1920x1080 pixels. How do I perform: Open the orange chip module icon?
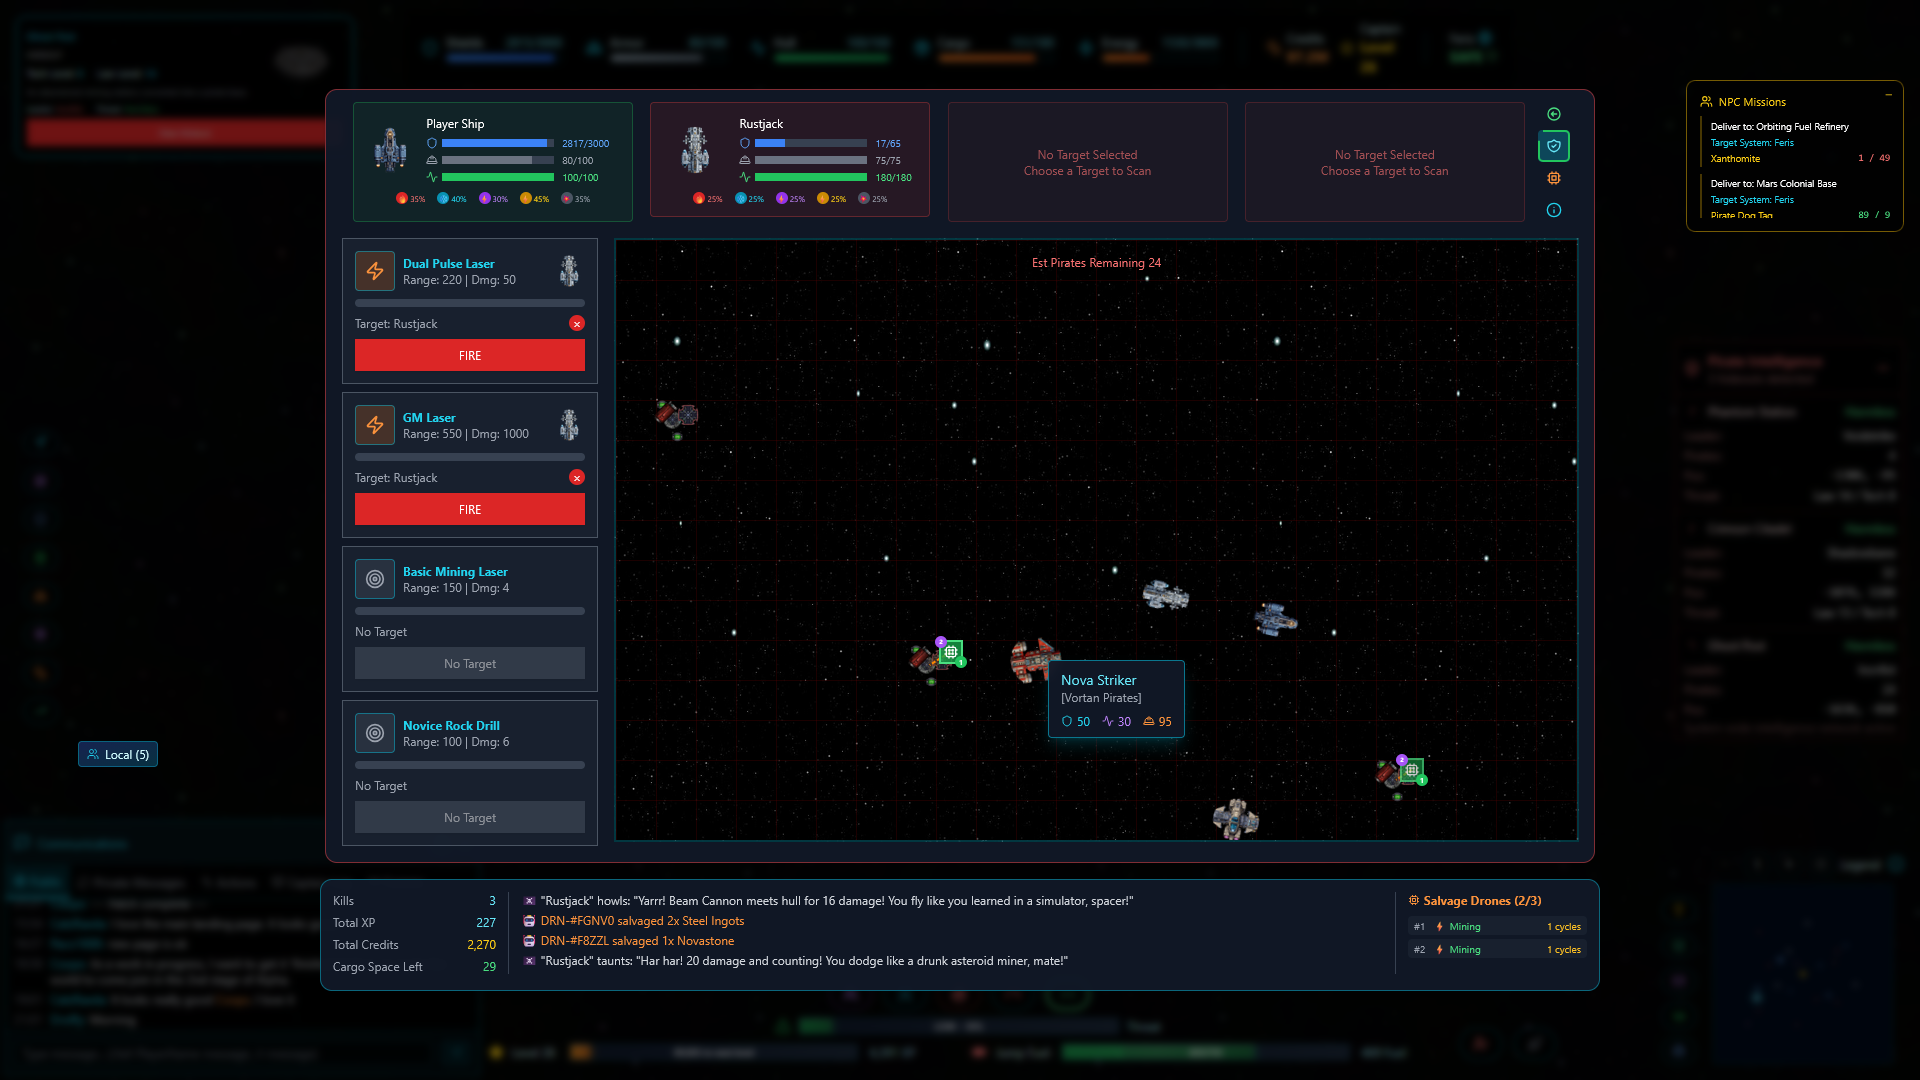point(1554,178)
